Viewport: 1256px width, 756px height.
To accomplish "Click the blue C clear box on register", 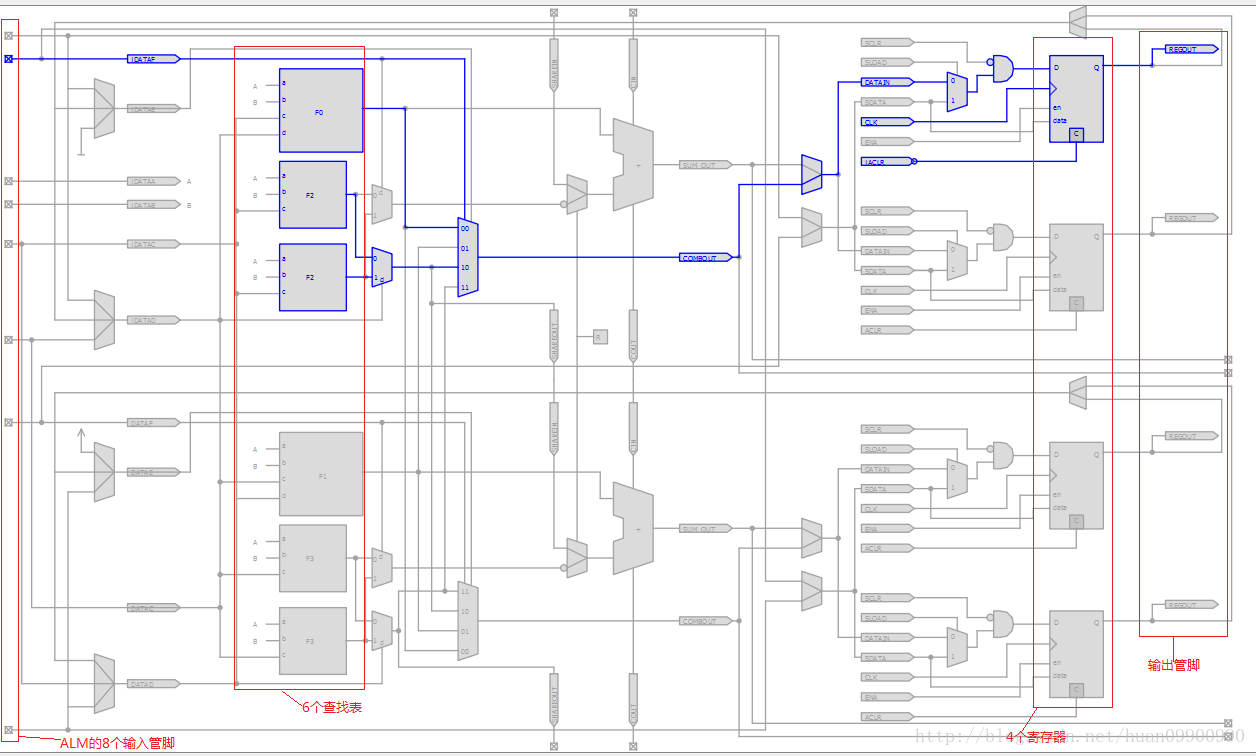I will pyautogui.click(x=1076, y=133).
